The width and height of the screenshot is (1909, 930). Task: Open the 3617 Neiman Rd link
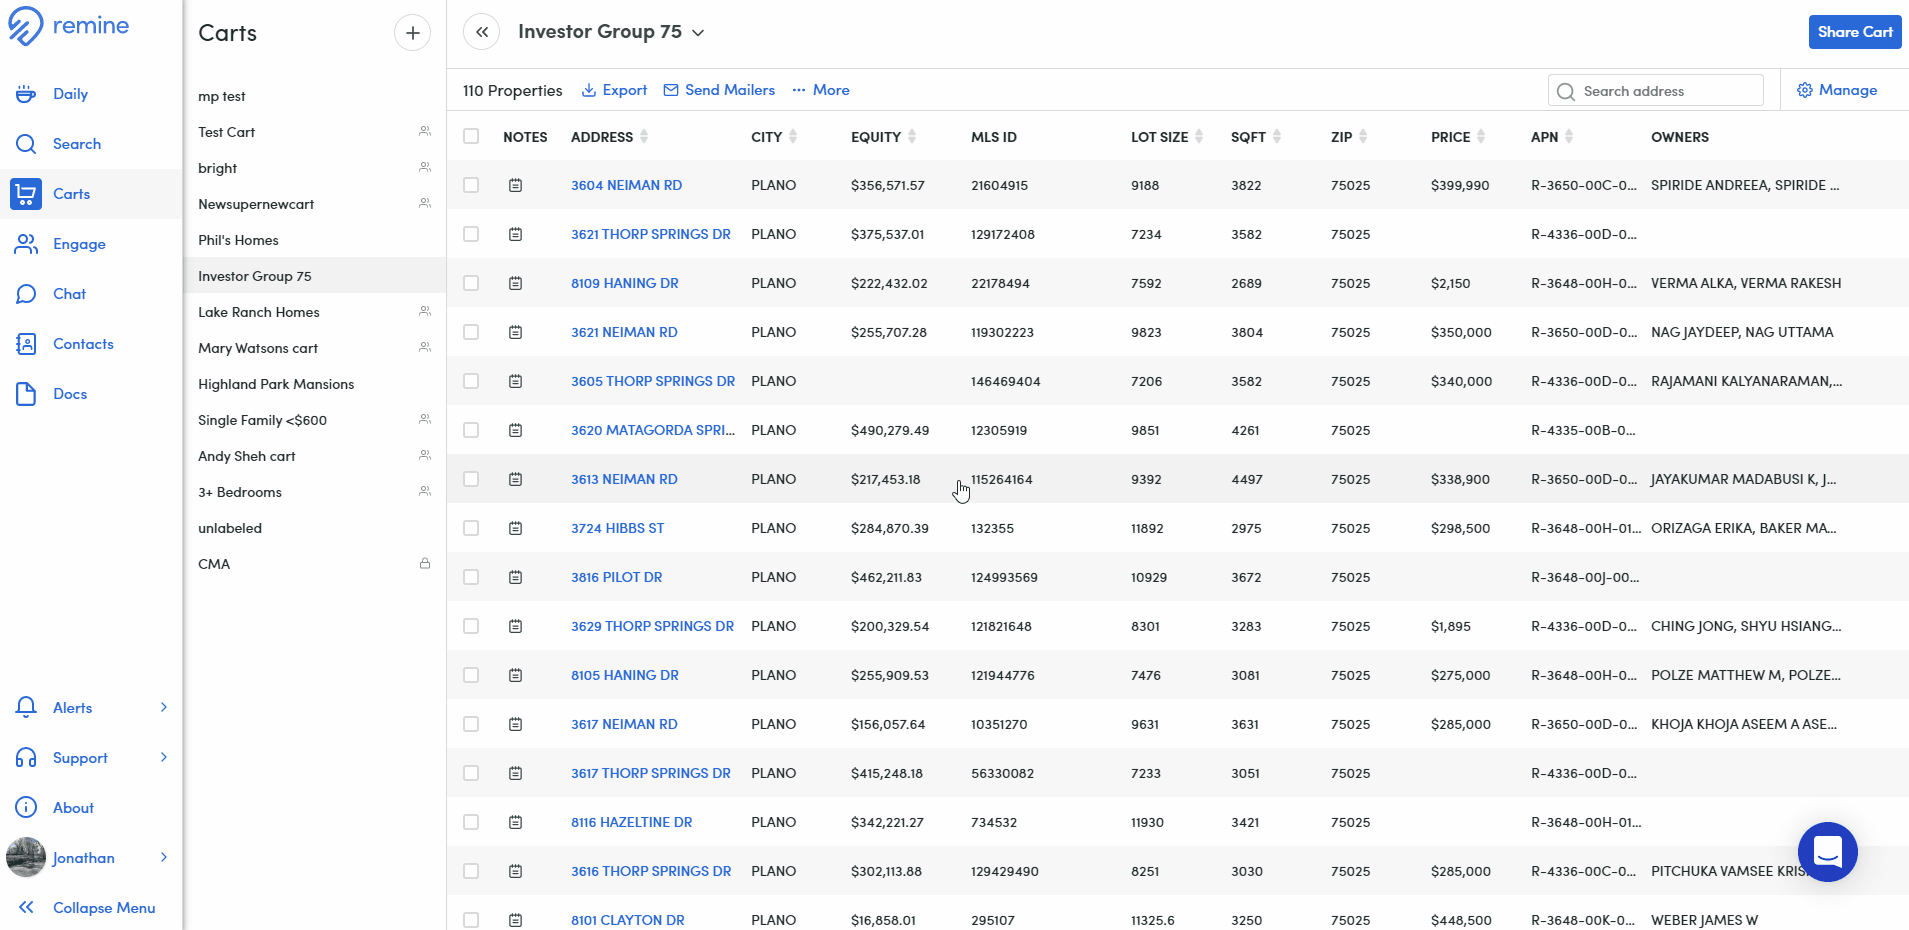624,724
